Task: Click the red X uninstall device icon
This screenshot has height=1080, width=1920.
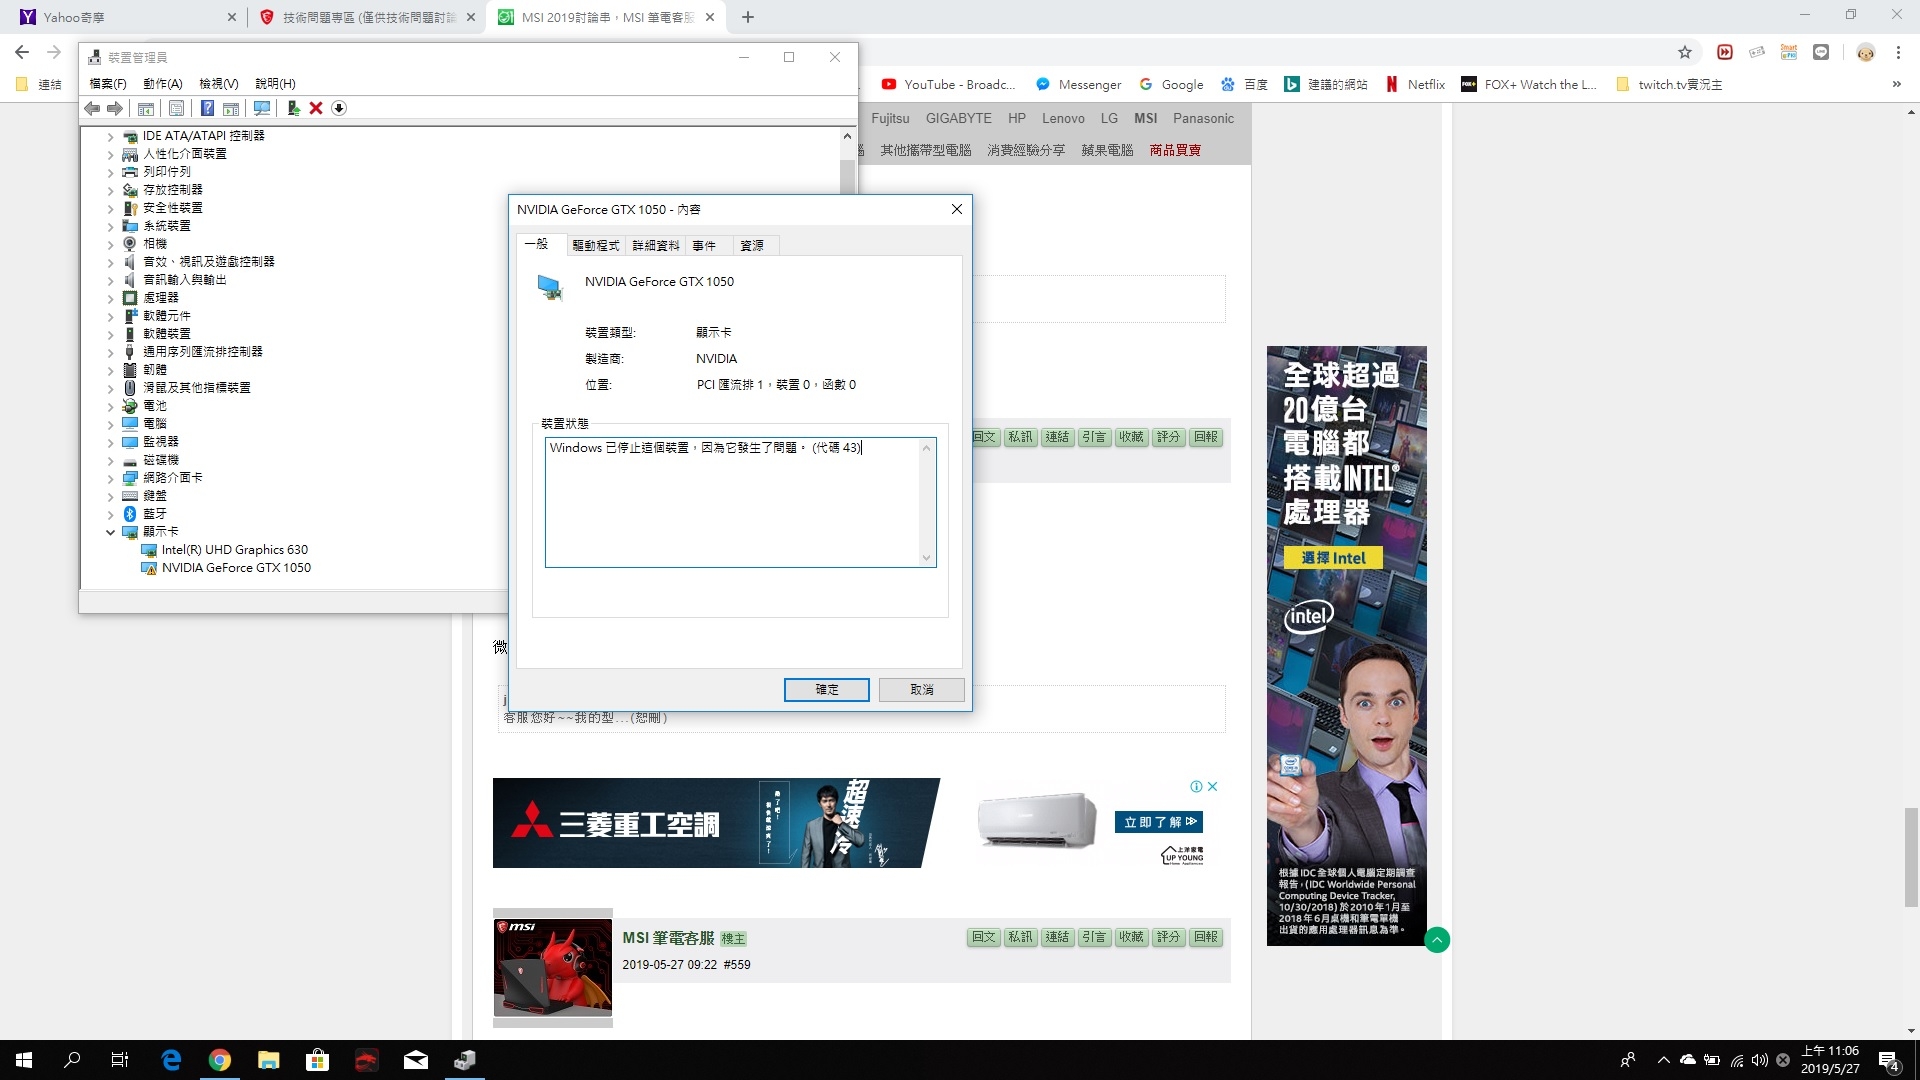Action: [316, 108]
